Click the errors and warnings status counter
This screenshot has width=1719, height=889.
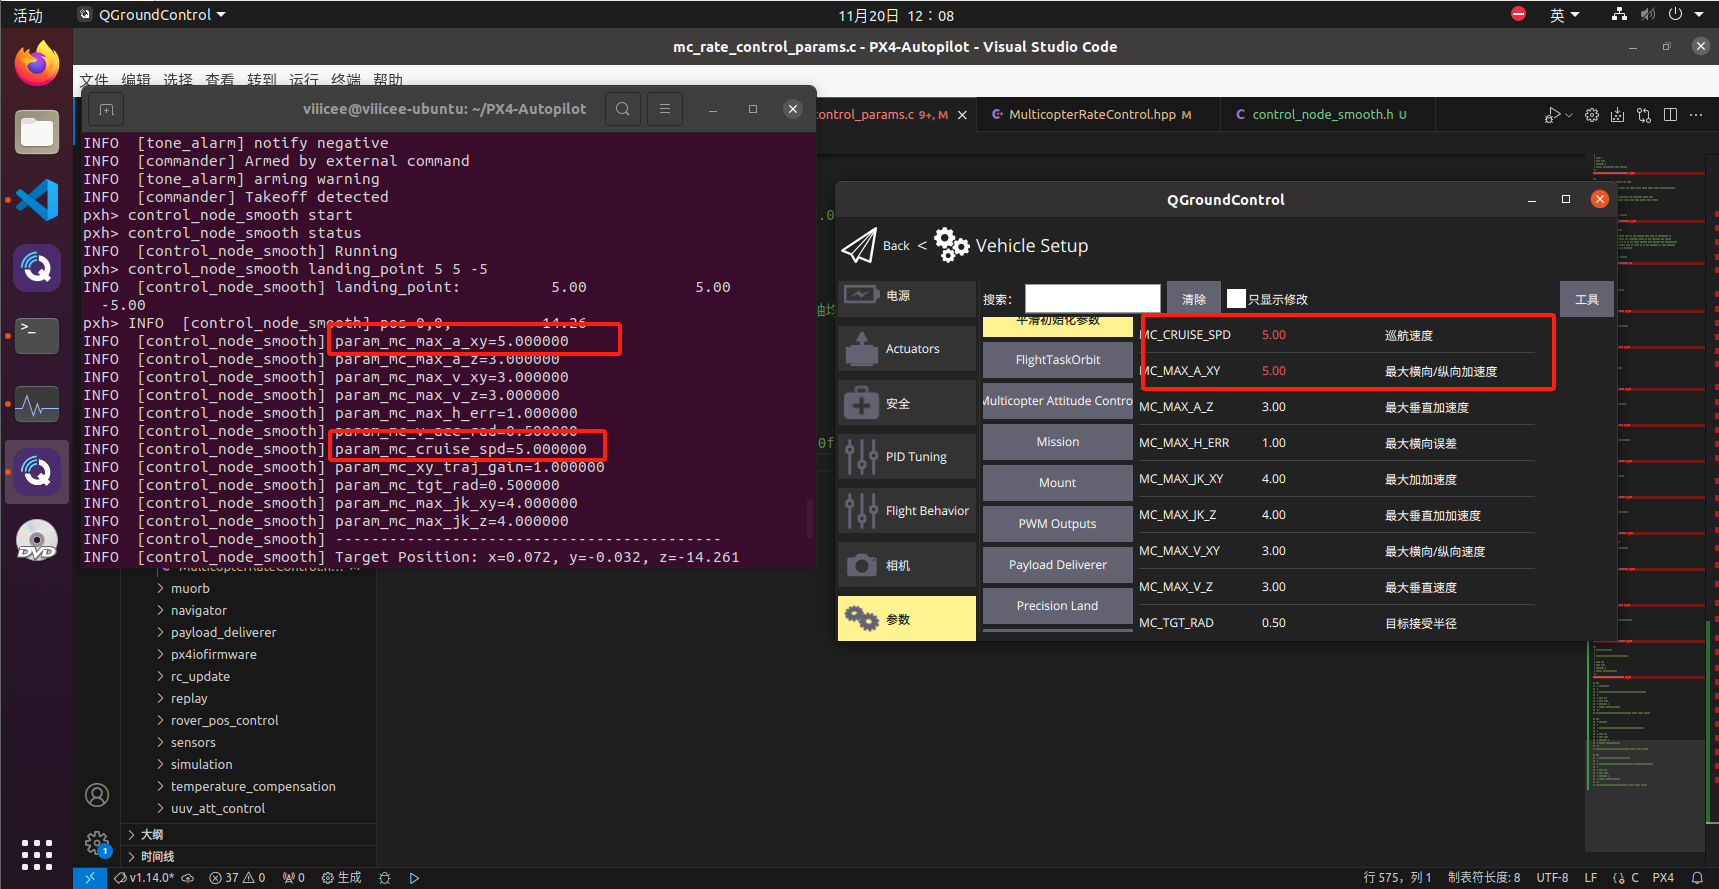click(x=237, y=878)
